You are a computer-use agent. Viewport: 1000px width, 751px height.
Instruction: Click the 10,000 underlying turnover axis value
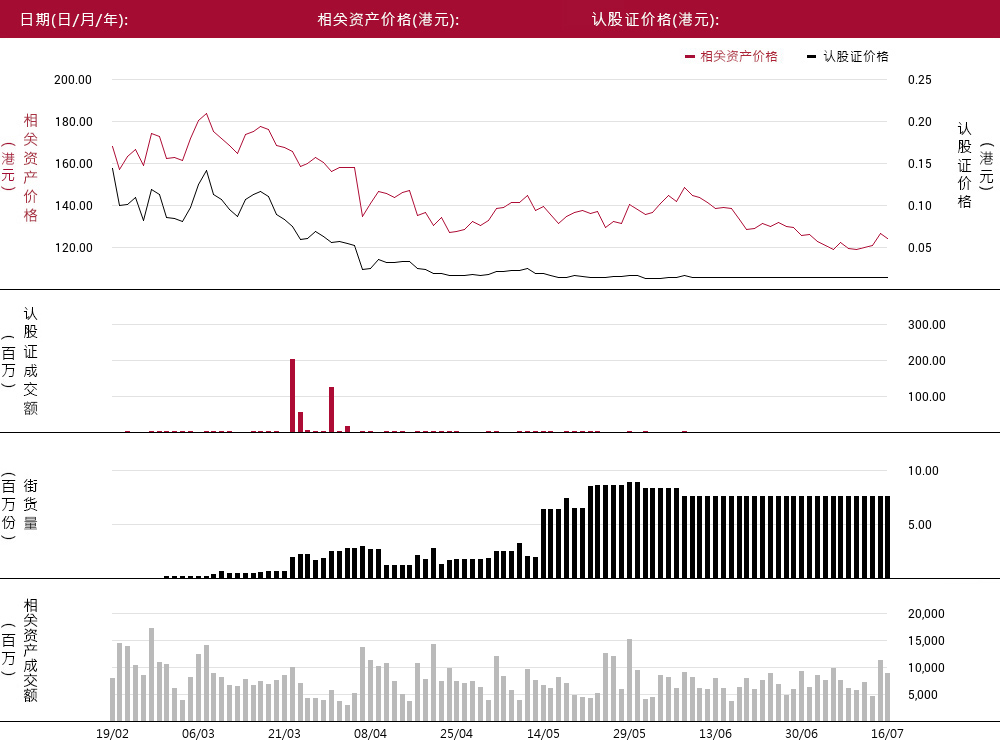(x=926, y=667)
